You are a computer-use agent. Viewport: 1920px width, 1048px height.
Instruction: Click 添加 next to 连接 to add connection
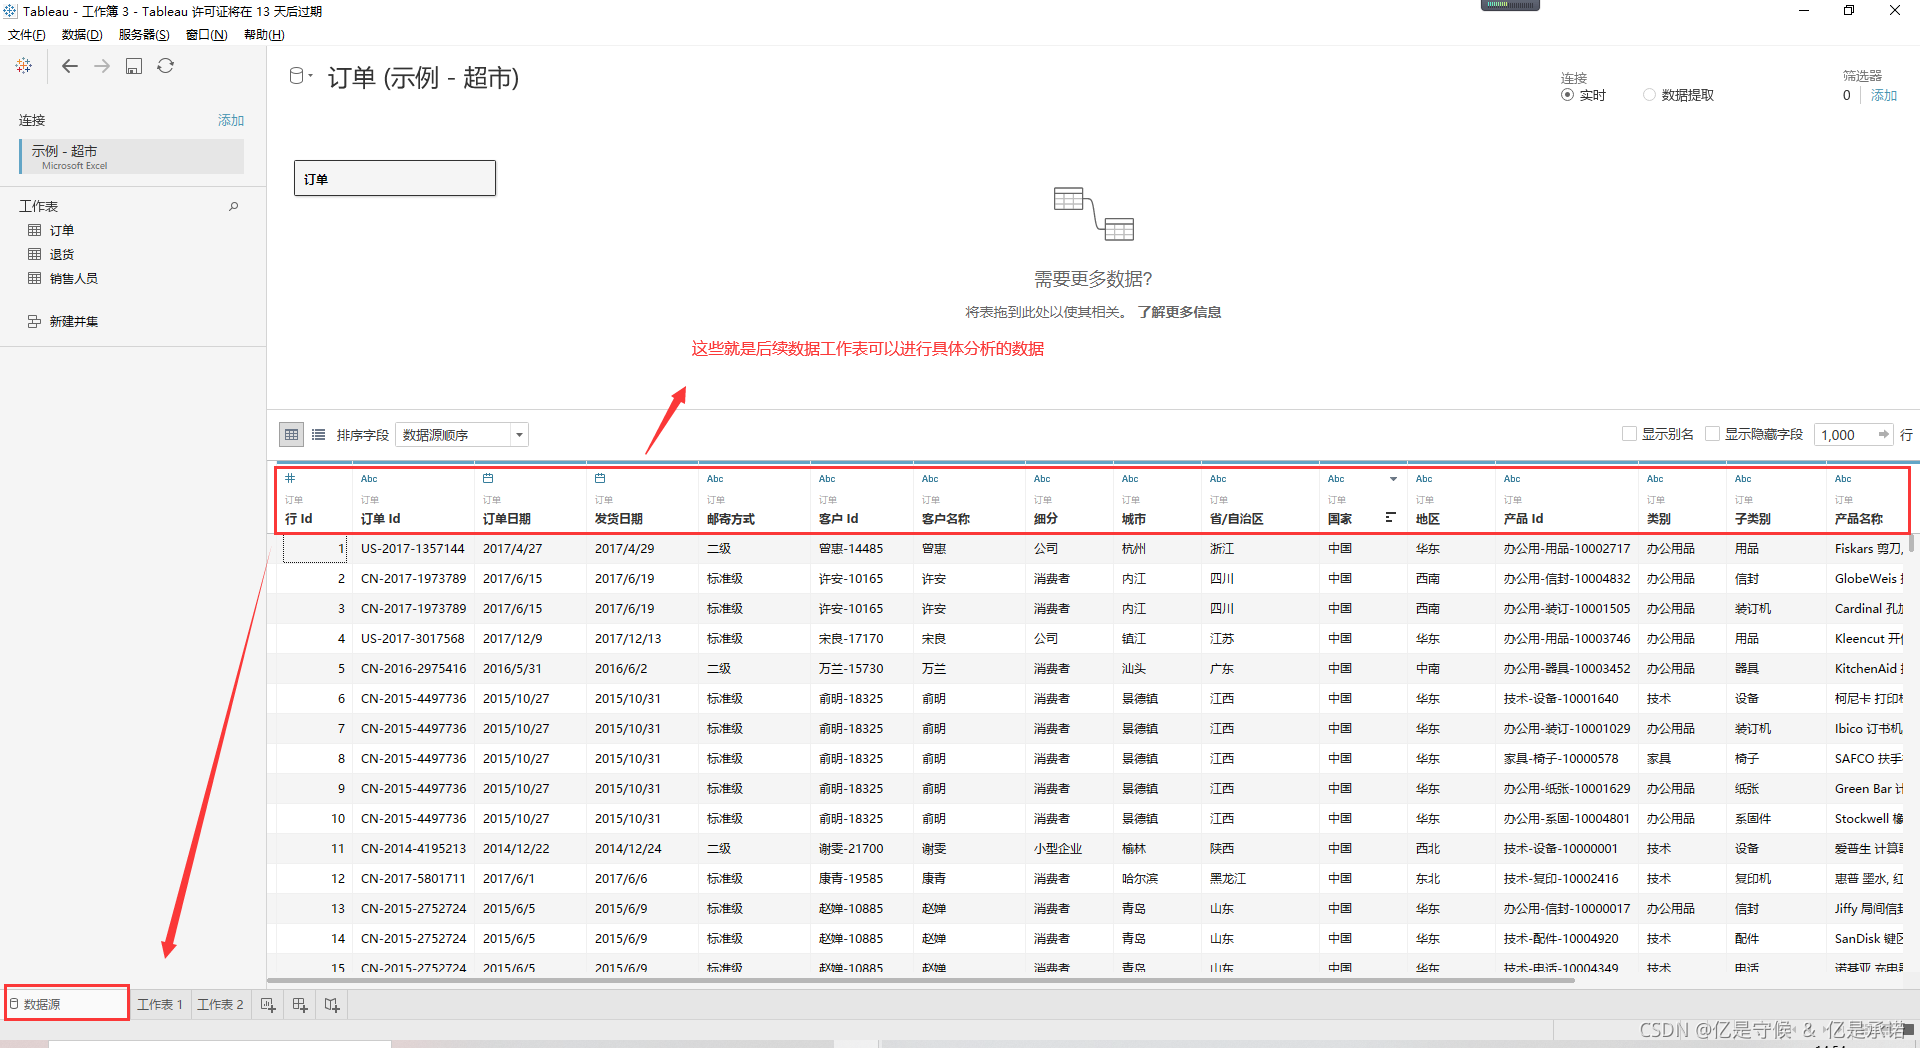pos(231,120)
